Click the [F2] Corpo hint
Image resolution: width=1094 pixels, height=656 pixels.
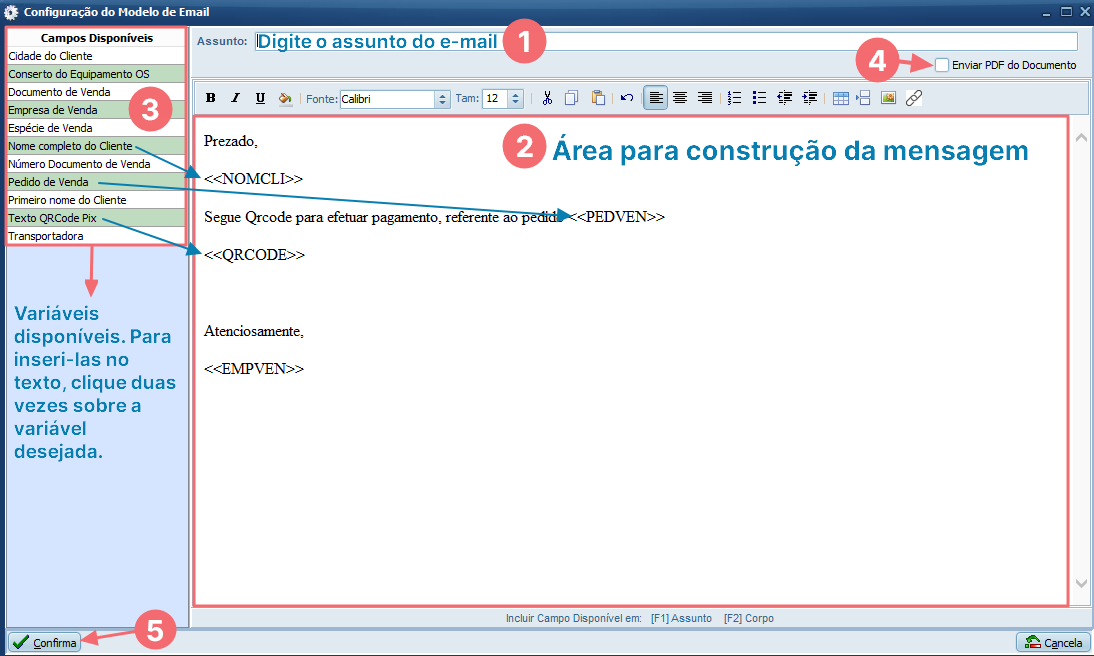pyautogui.click(x=749, y=618)
